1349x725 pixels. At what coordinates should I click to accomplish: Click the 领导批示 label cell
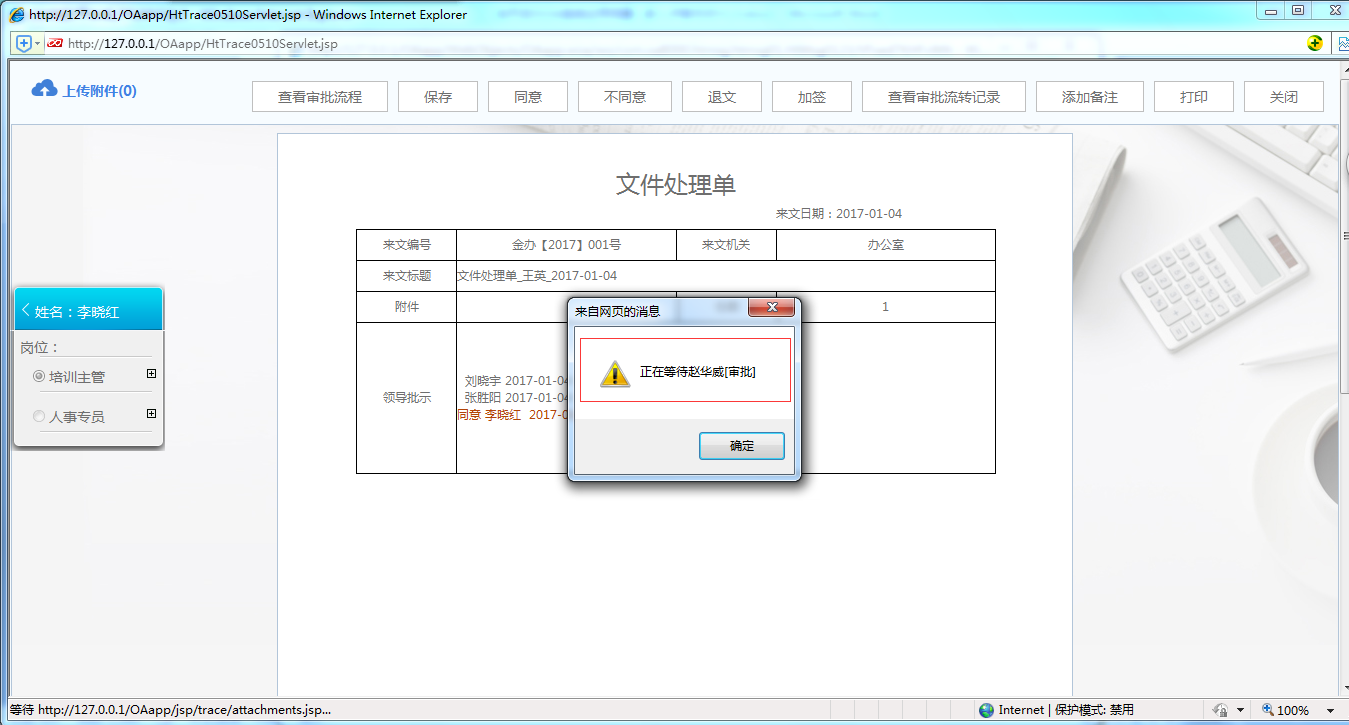coord(407,398)
